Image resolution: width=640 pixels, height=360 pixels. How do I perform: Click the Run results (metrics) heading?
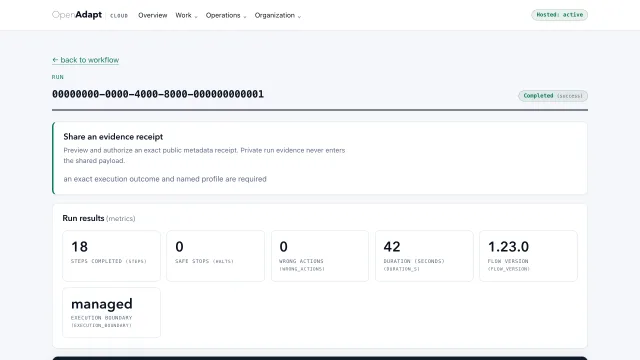pyautogui.click(x=99, y=218)
